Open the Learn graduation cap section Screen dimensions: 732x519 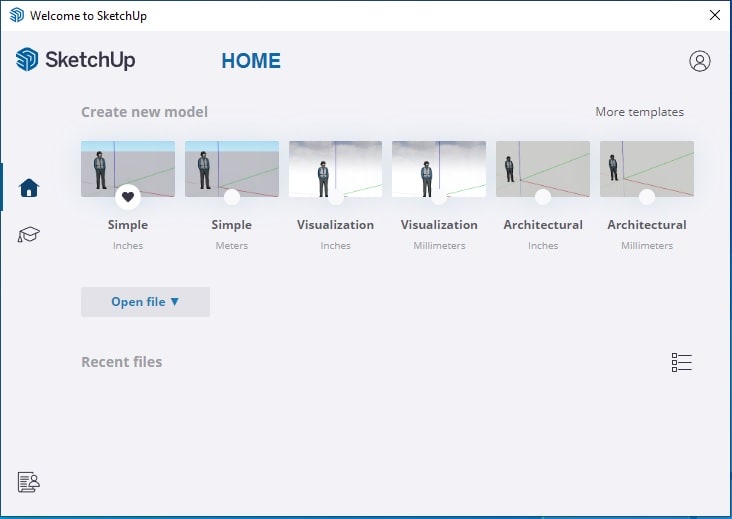28,234
